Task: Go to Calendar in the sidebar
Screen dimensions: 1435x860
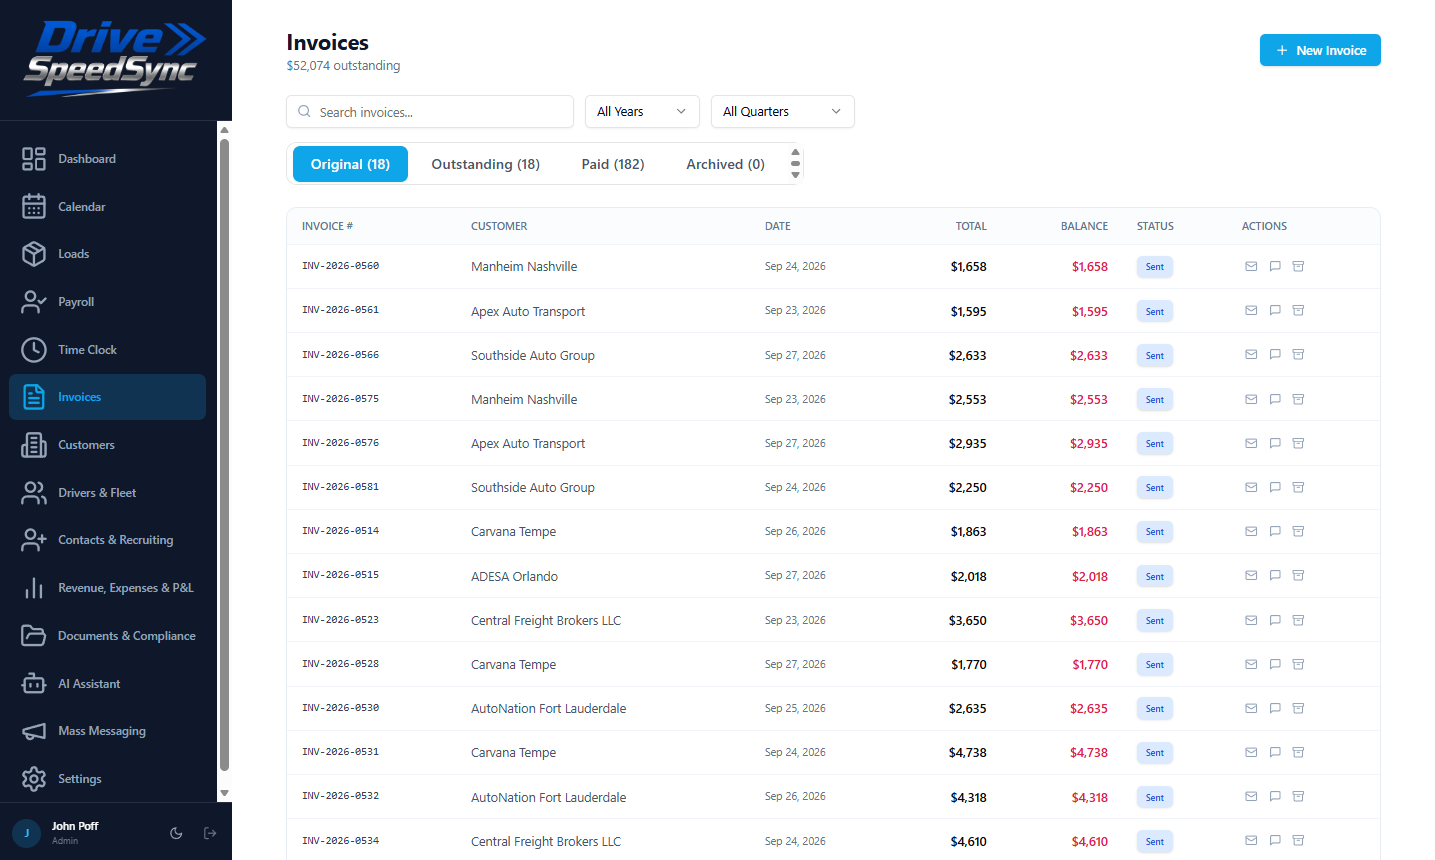Action: (x=107, y=207)
